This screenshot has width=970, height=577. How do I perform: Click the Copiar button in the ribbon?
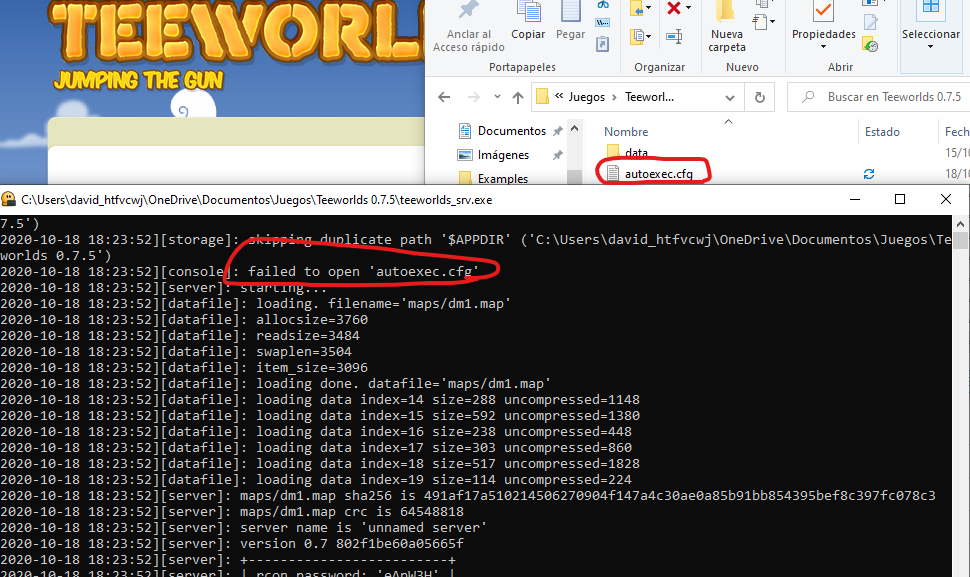click(x=528, y=22)
